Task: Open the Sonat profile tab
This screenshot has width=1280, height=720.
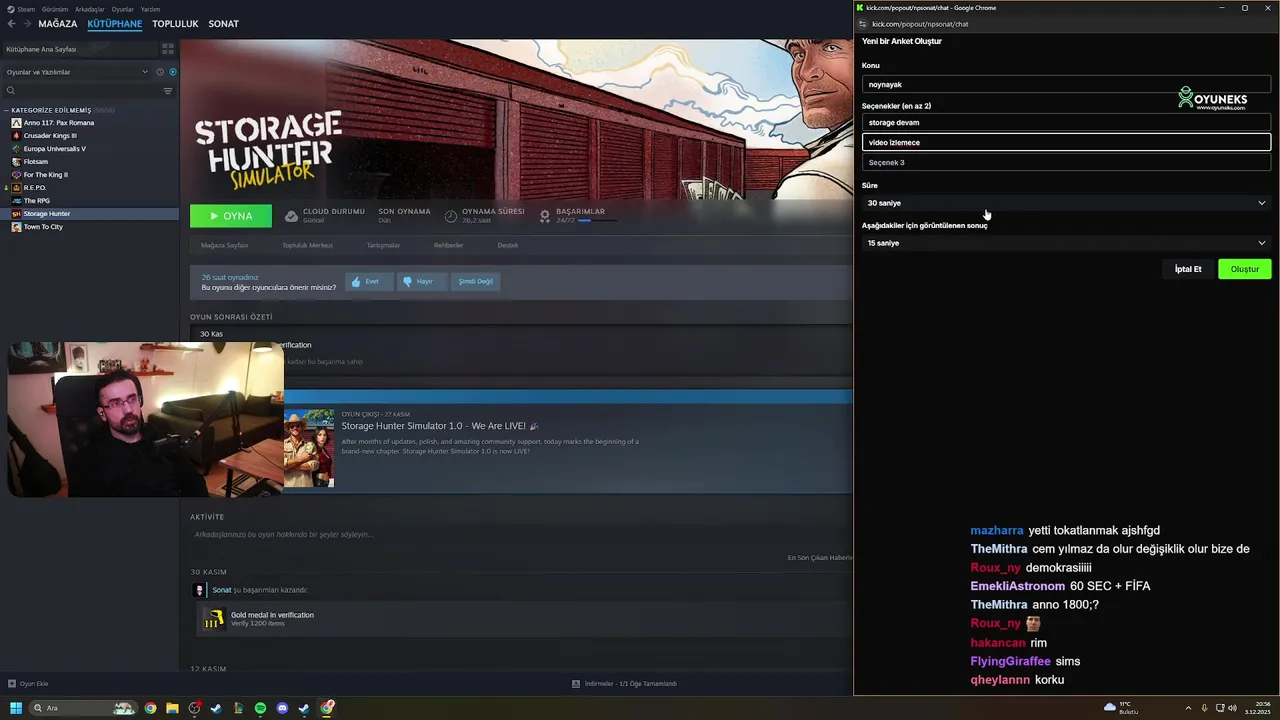Action: pyautogui.click(x=223, y=24)
